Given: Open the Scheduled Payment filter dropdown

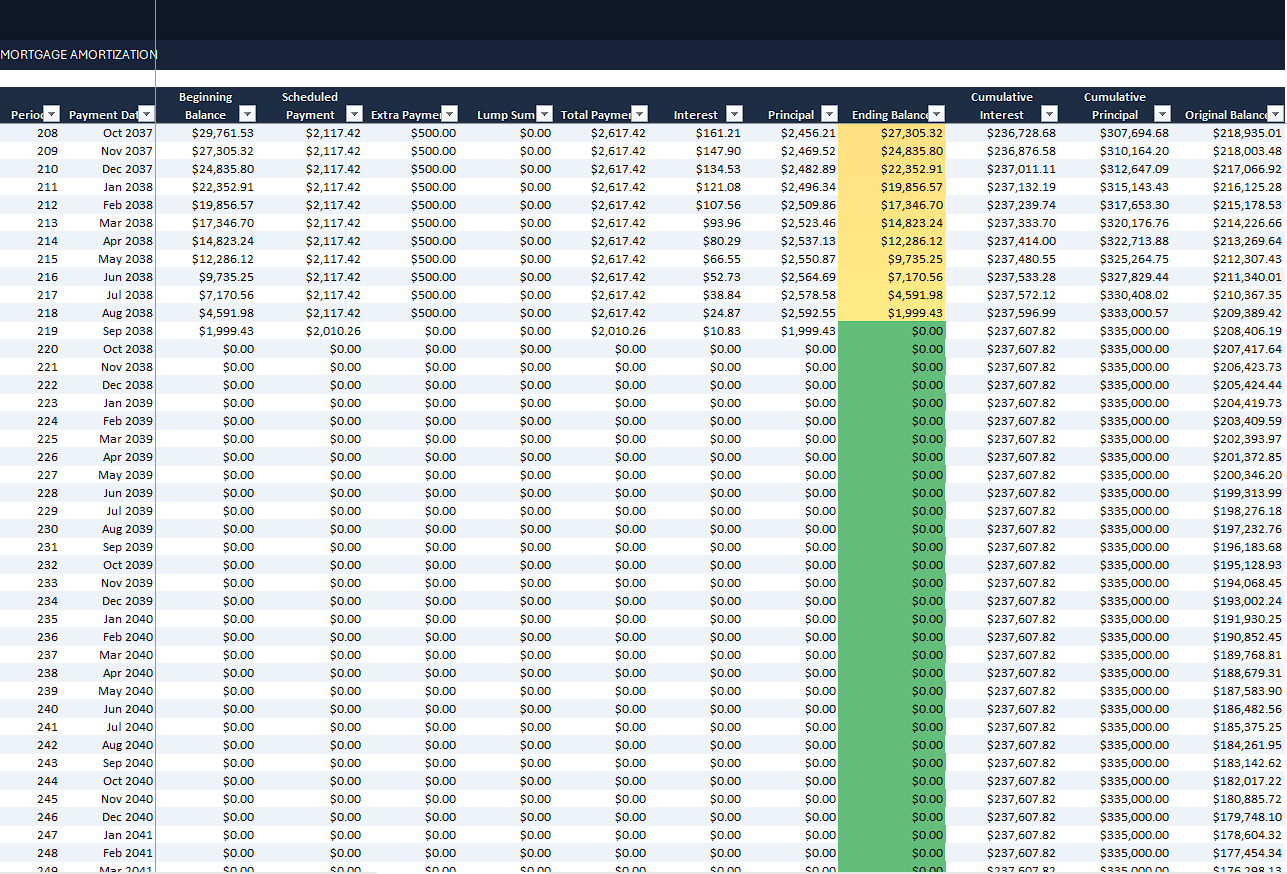Looking at the screenshot, I should 353,114.
